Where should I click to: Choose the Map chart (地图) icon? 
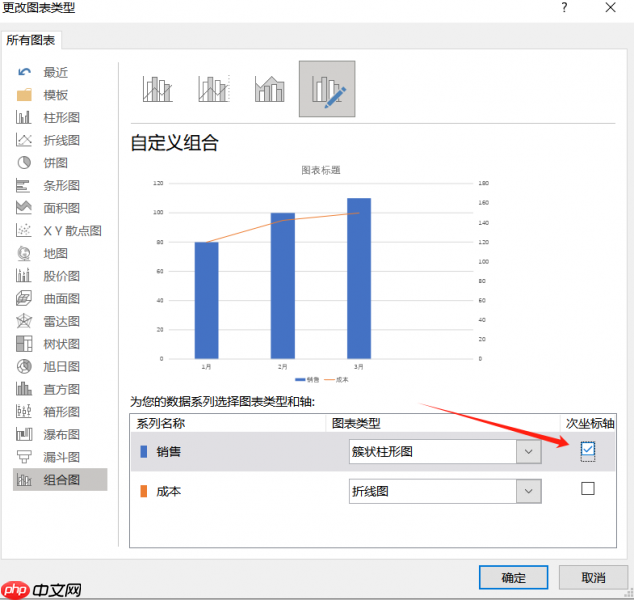point(24,254)
